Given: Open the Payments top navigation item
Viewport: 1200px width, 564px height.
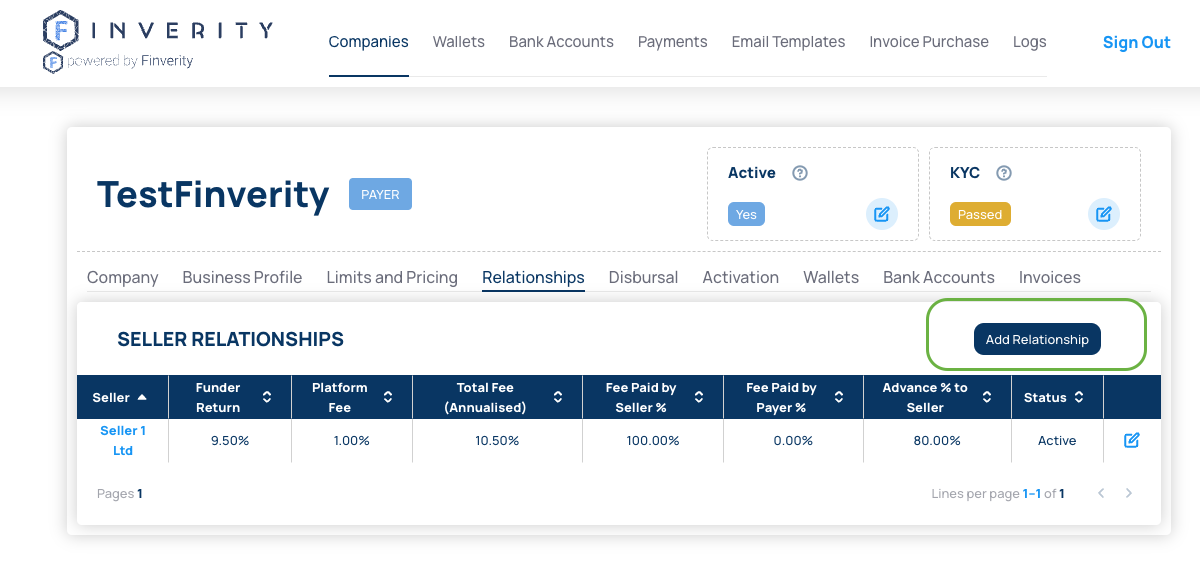Looking at the screenshot, I should tap(672, 42).
